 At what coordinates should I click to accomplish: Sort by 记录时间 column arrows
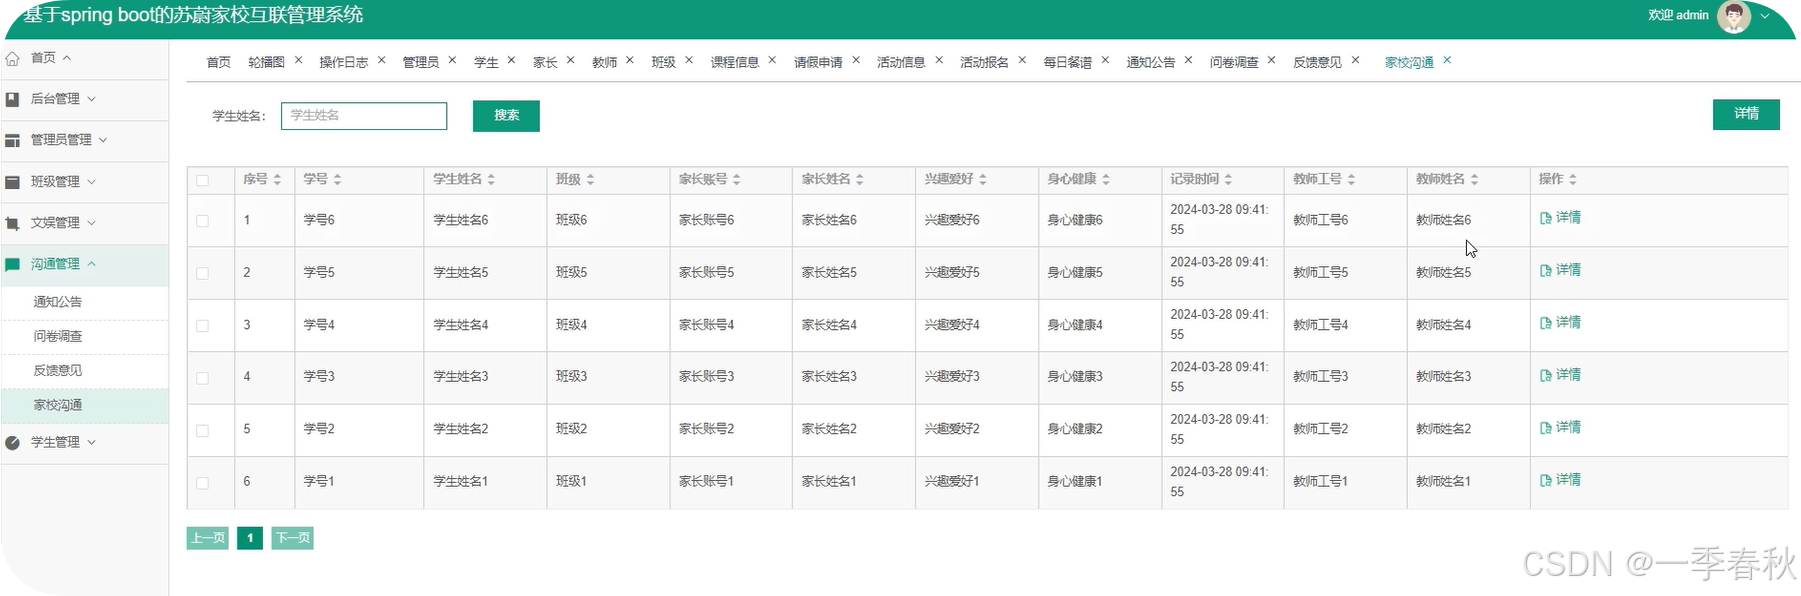pyautogui.click(x=1228, y=179)
